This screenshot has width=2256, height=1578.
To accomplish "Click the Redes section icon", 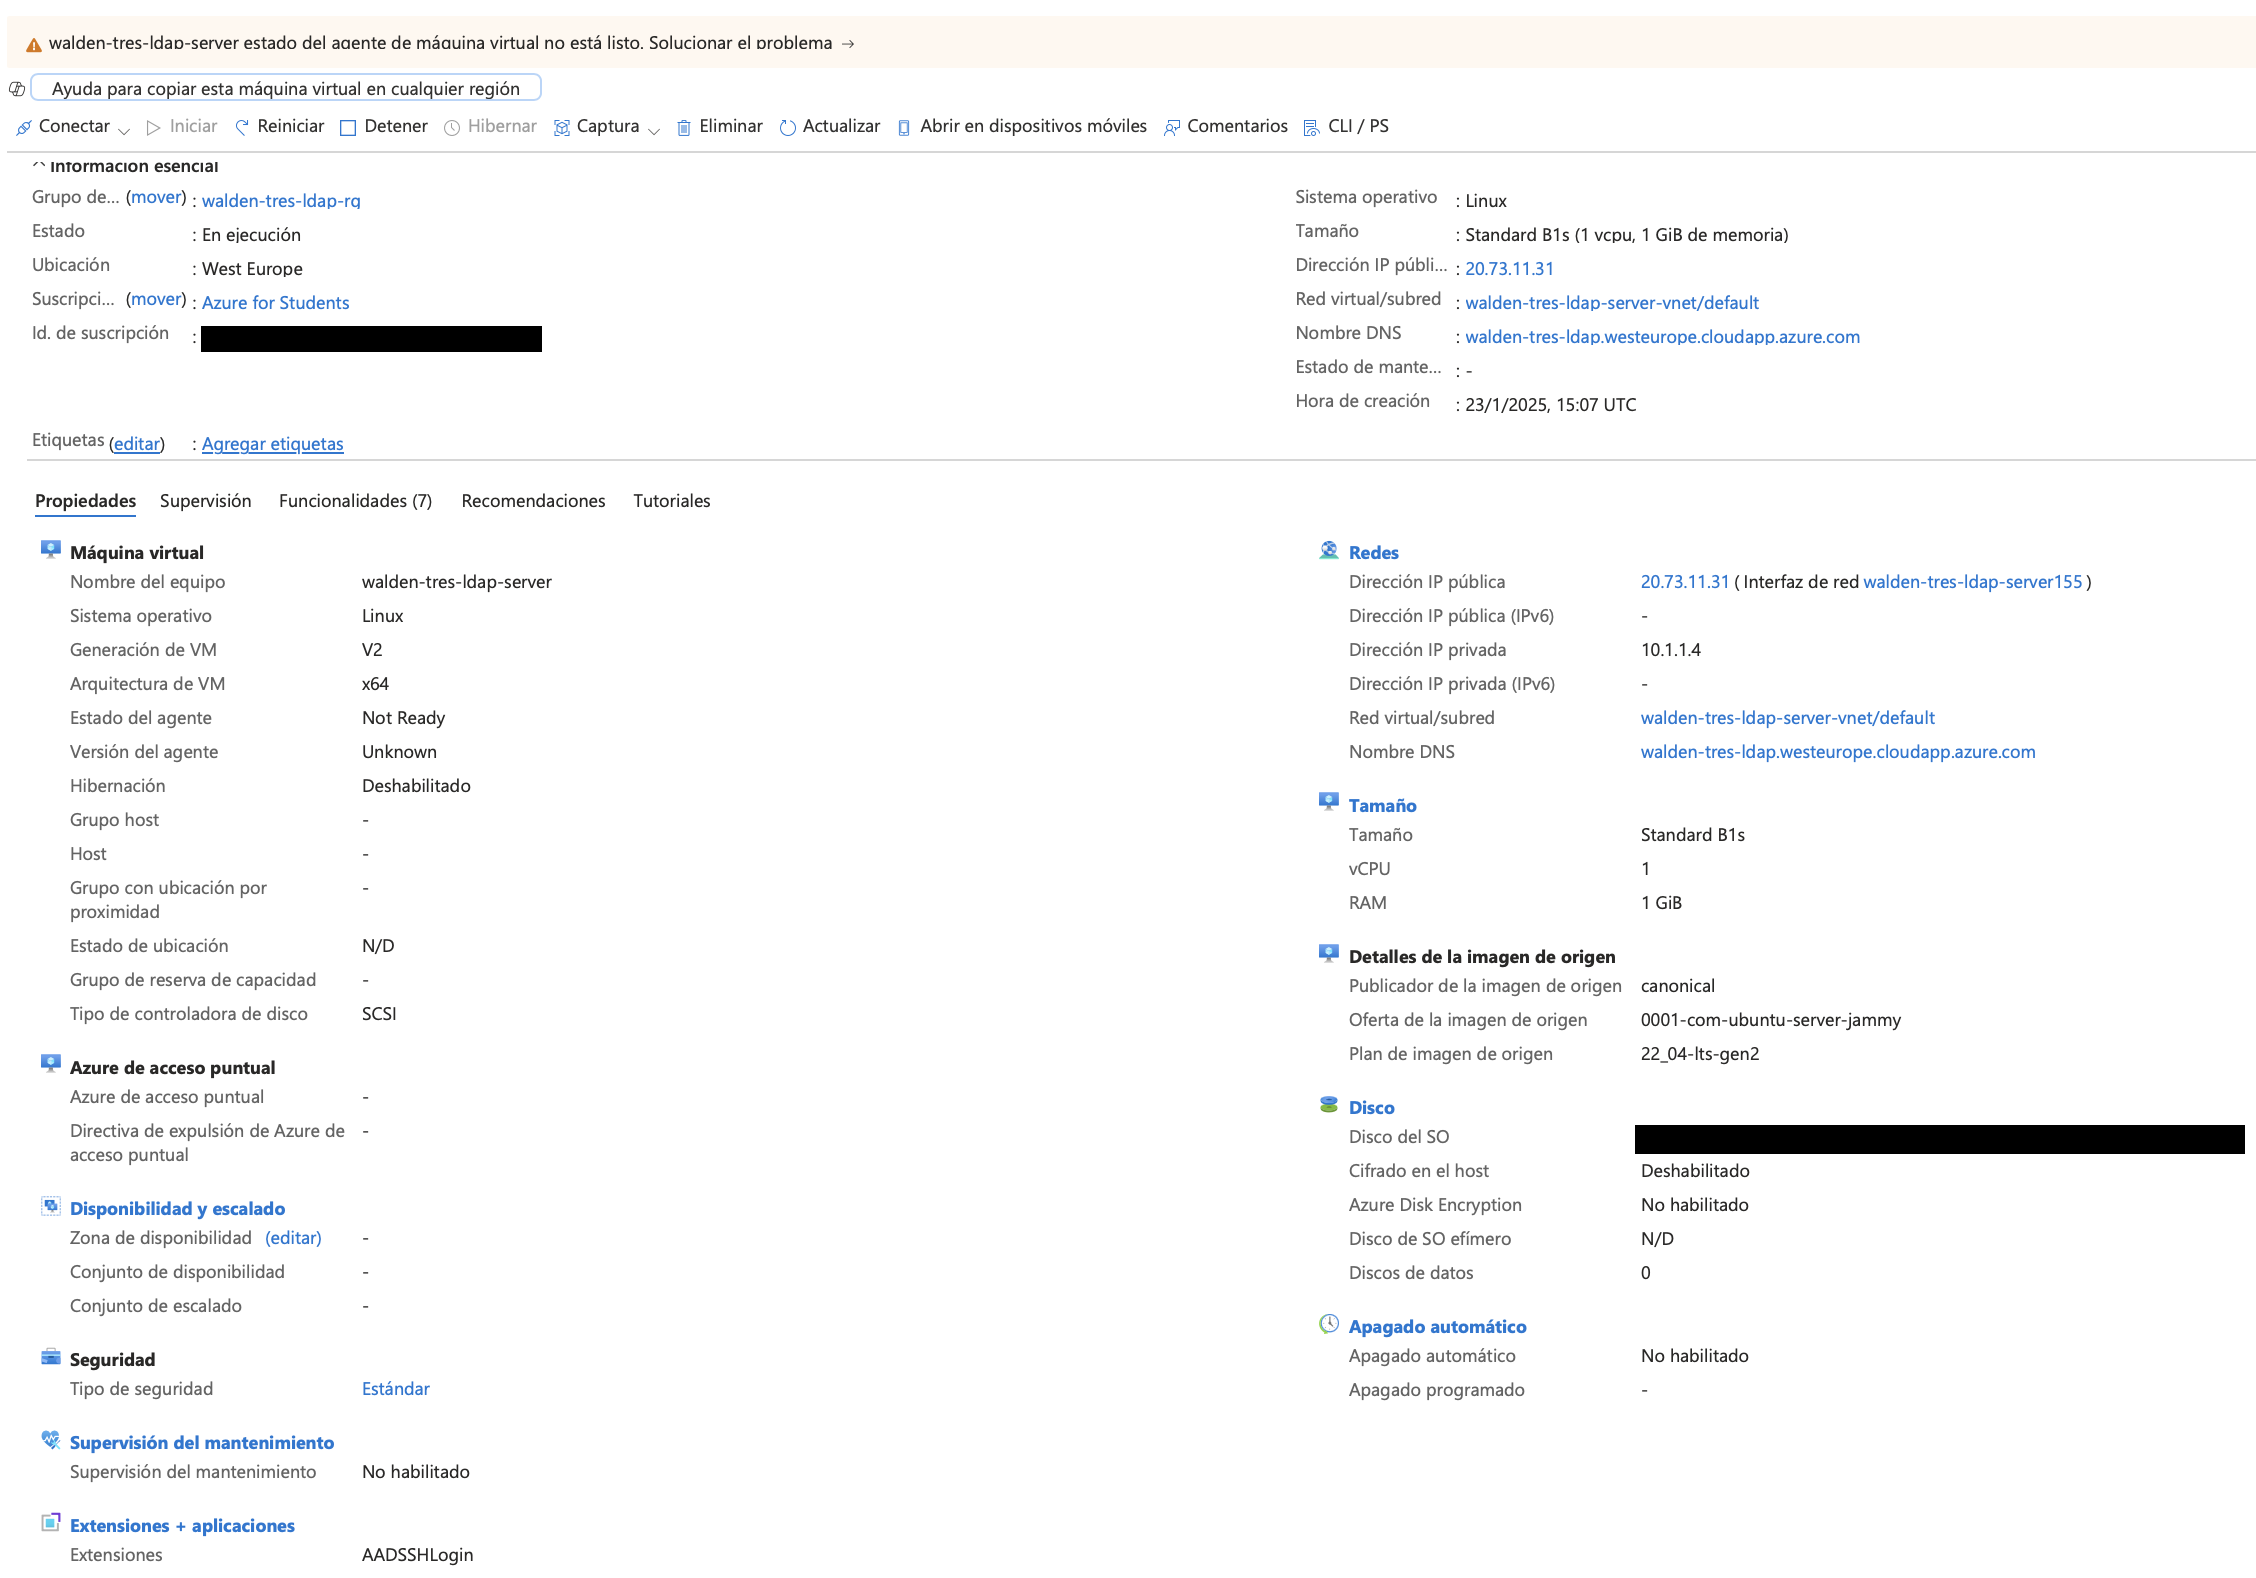I will 1329,549.
